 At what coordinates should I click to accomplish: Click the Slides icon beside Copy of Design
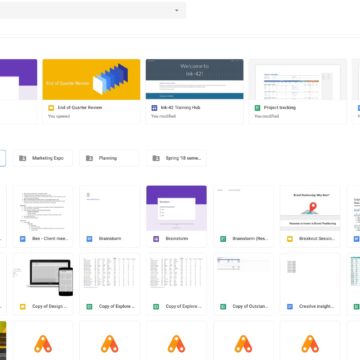click(x=23, y=306)
